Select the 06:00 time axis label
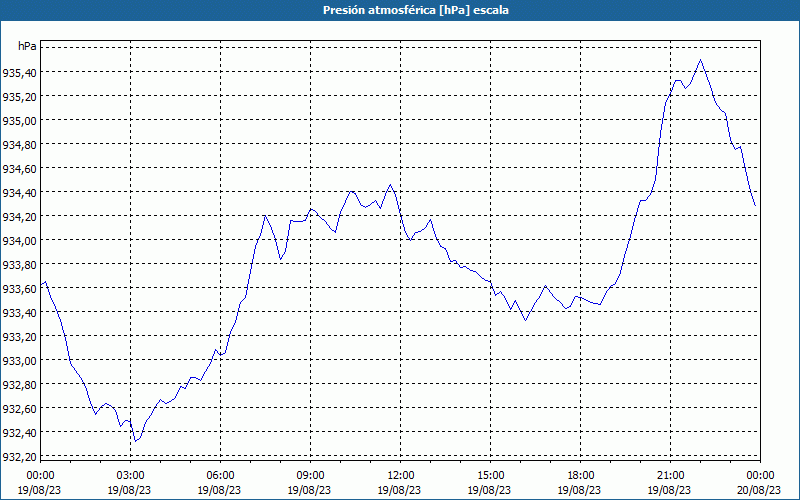Screen dimensions: 800x500 (220, 476)
